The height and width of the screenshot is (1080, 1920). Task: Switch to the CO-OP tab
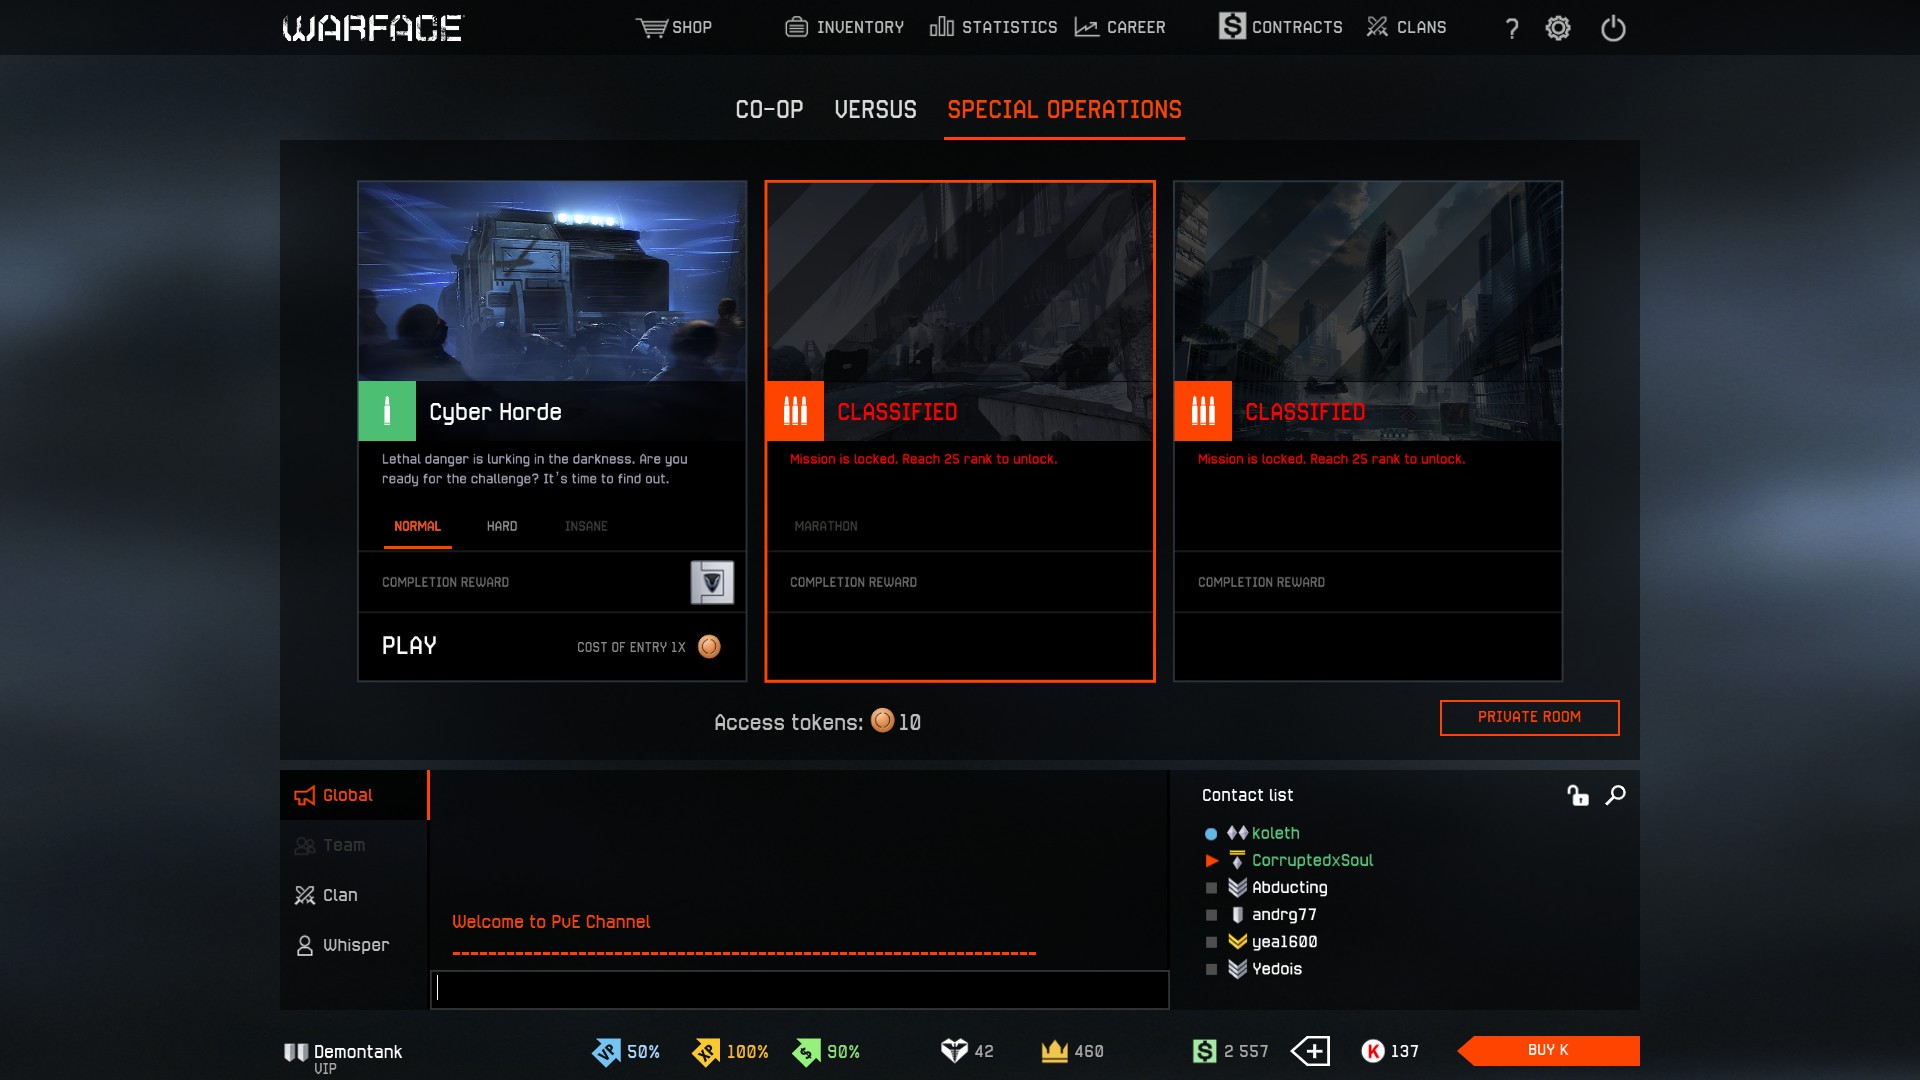[x=769, y=110]
